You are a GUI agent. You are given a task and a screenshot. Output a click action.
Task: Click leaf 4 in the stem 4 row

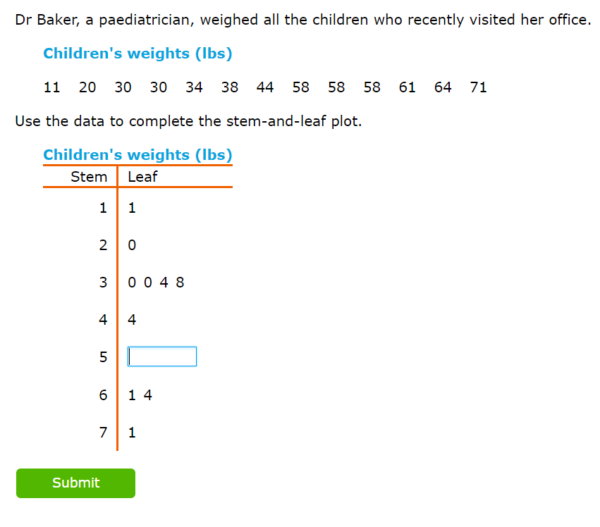tap(132, 320)
